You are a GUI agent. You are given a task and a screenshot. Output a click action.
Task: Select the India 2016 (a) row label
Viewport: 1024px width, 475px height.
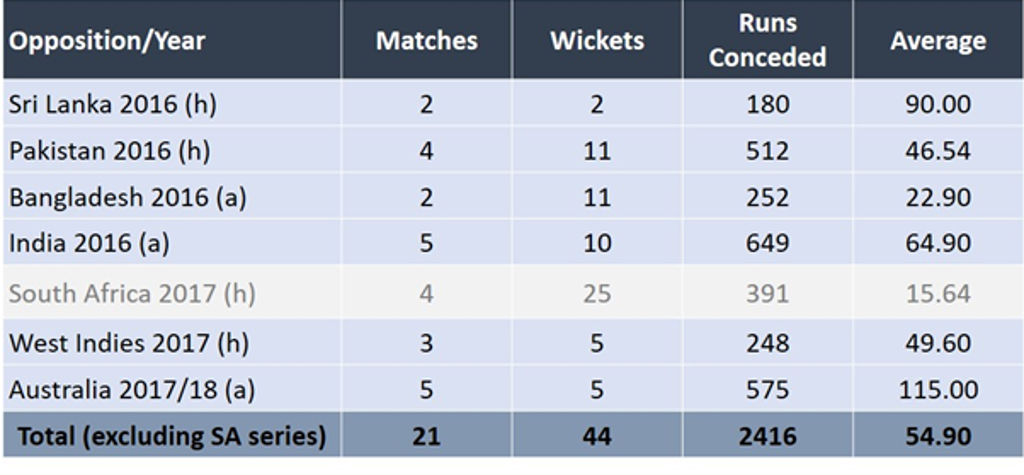pyautogui.click(x=89, y=243)
